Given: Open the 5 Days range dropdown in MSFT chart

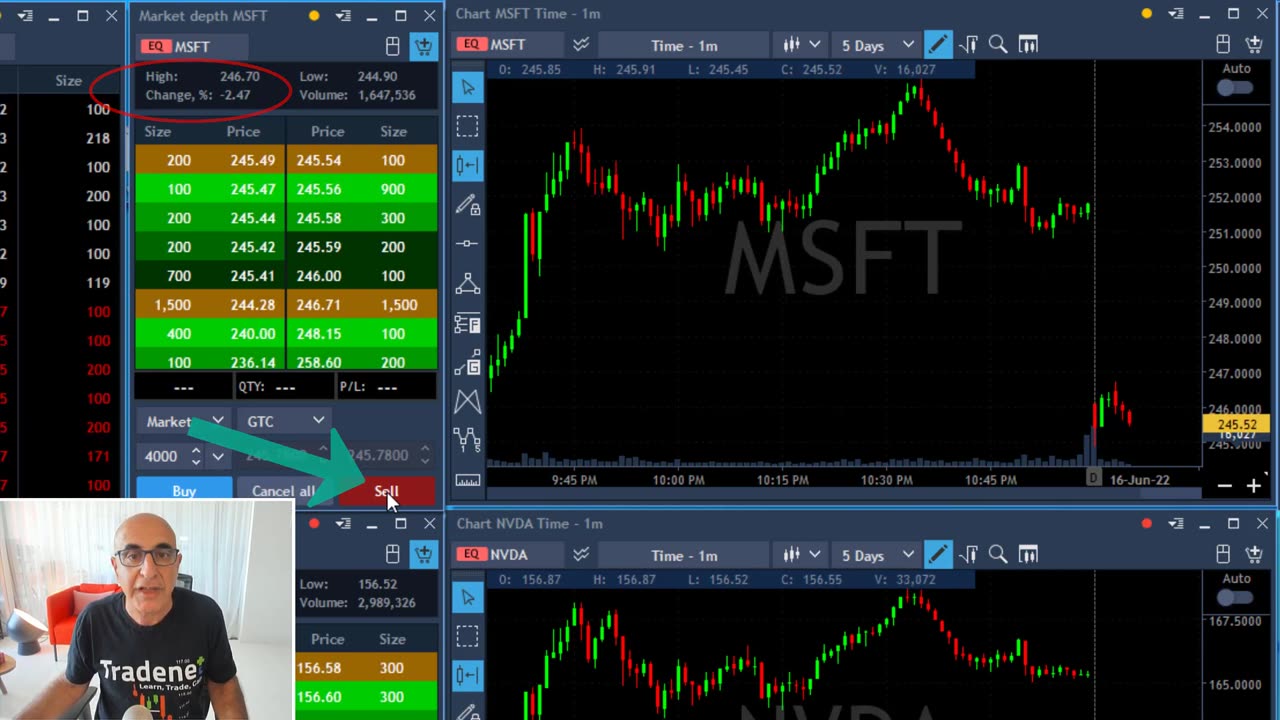Looking at the screenshot, I should (x=878, y=45).
